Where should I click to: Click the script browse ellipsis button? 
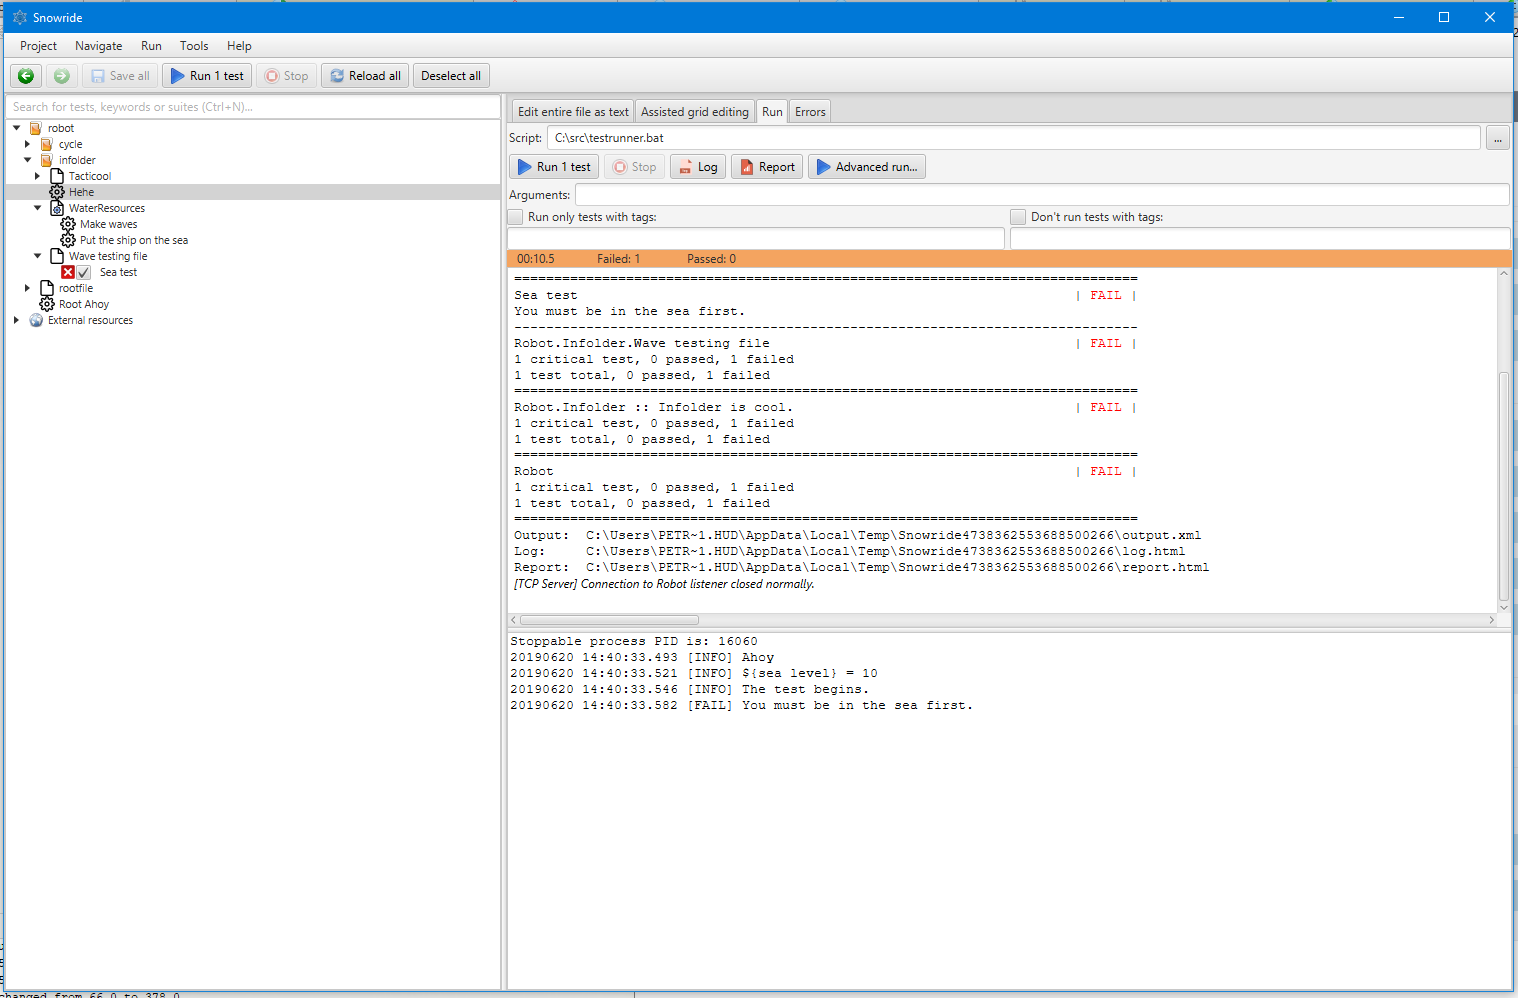pyautogui.click(x=1497, y=138)
